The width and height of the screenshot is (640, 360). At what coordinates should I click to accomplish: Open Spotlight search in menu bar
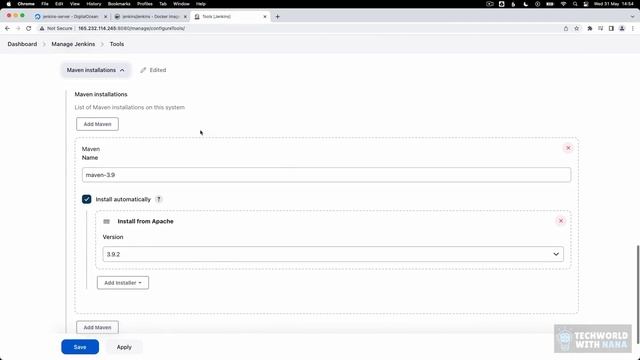click(x=575, y=4)
